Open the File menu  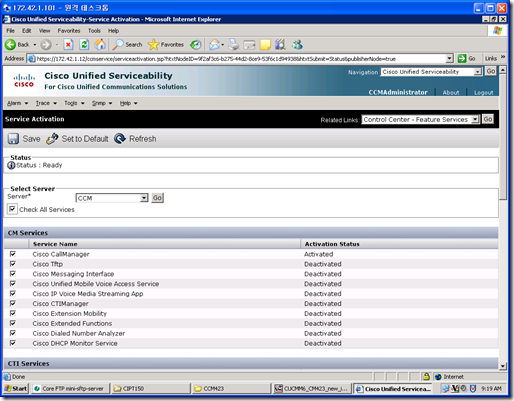10,31
